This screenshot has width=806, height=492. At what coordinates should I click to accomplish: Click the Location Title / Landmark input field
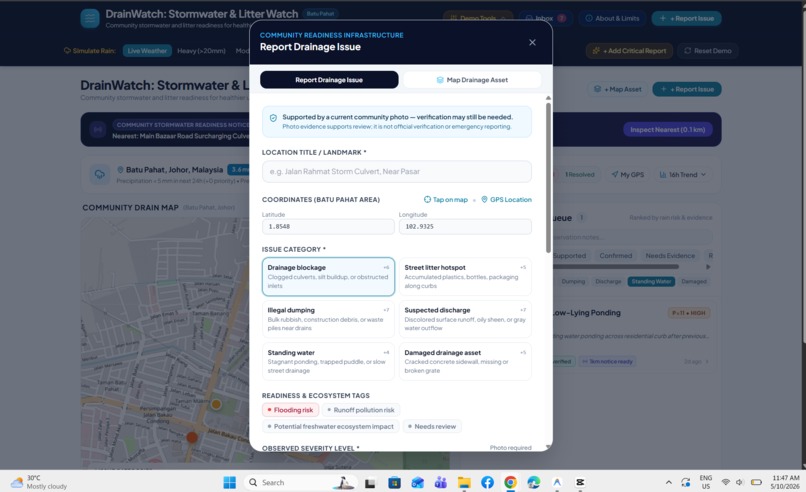pyautogui.click(x=396, y=171)
